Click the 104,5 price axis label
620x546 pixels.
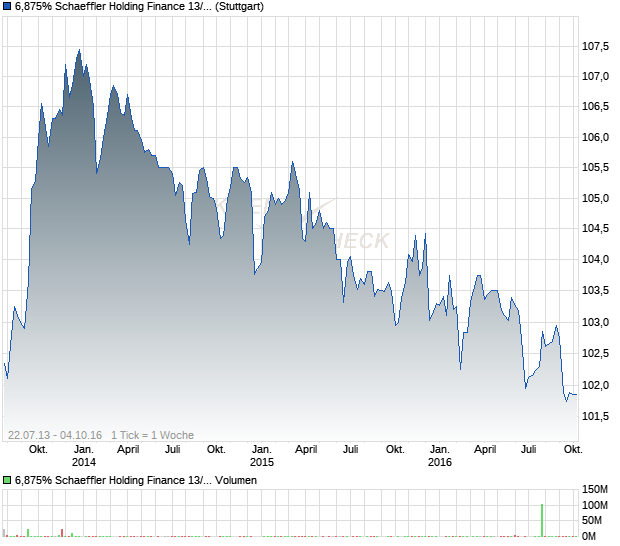[x=595, y=229]
